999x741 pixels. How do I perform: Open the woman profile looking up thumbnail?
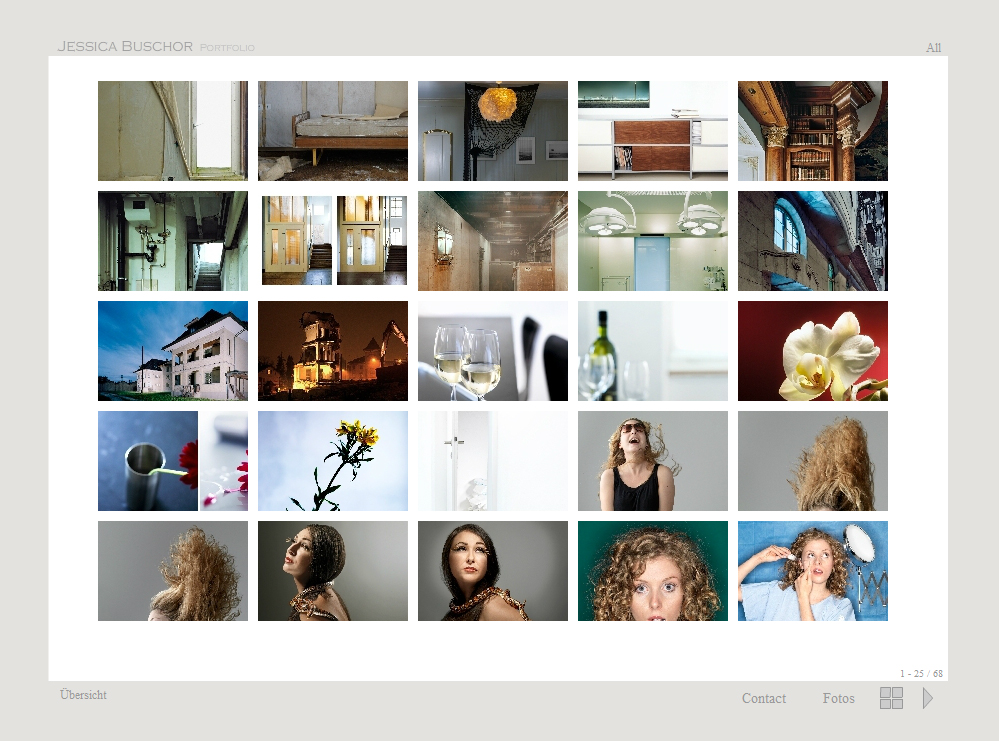click(333, 571)
